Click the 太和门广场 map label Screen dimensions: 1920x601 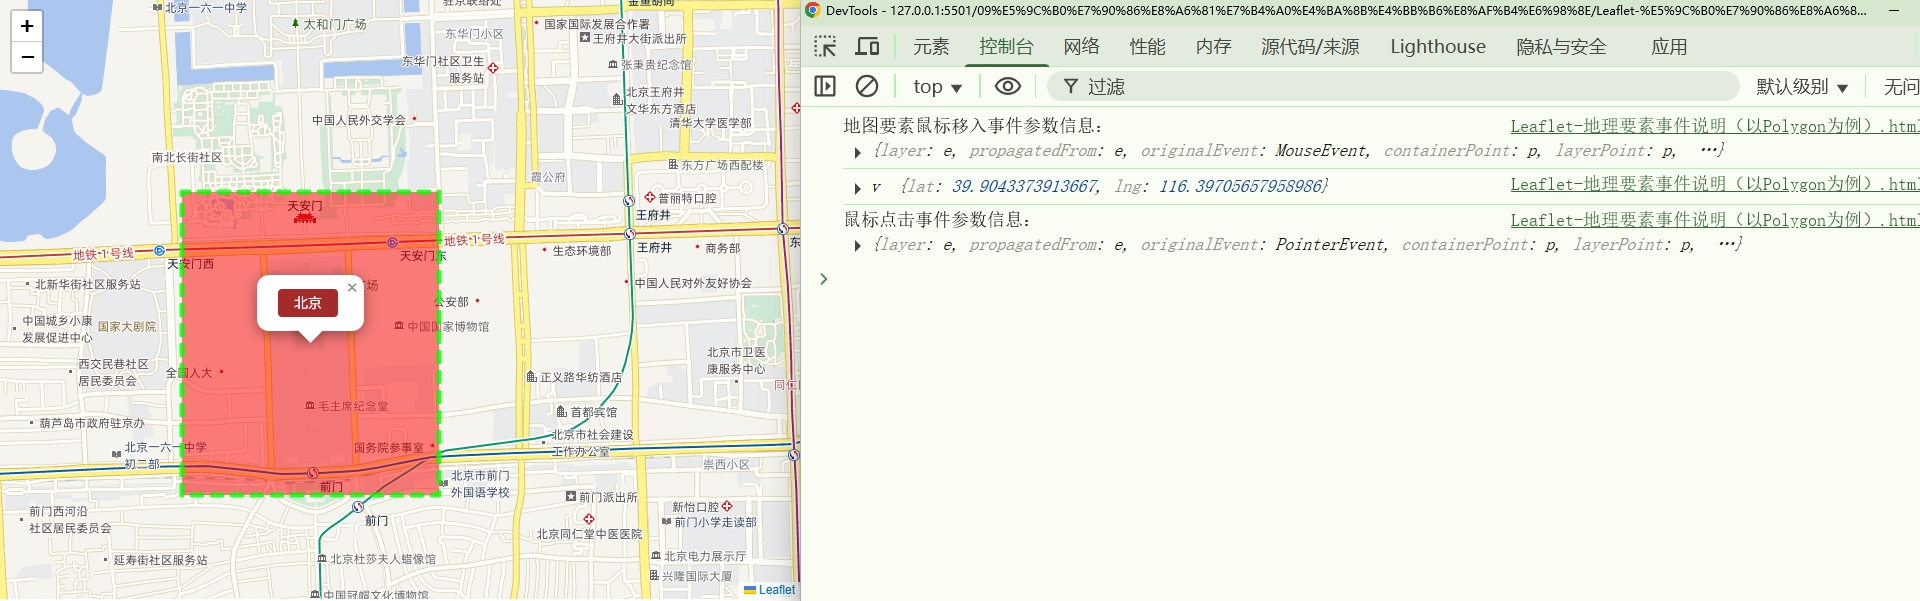pyautogui.click(x=335, y=24)
